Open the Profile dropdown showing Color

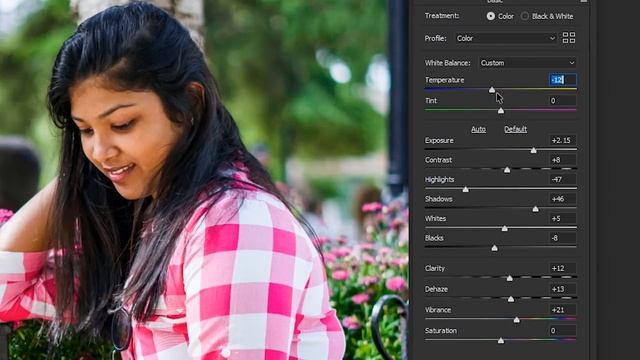pos(506,38)
